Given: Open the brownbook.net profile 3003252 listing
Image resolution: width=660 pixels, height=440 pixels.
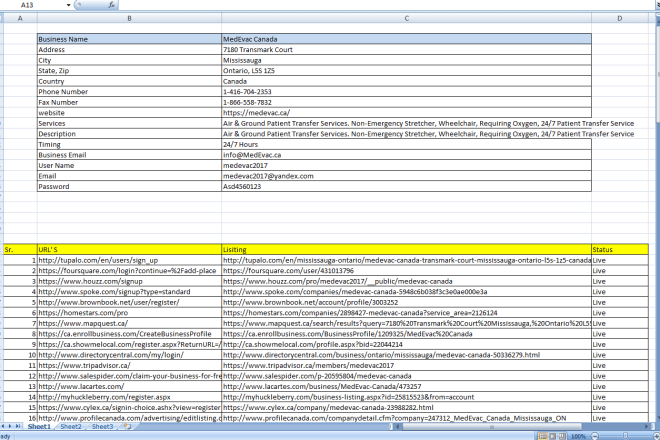Looking at the screenshot, I should click(310, 302).
